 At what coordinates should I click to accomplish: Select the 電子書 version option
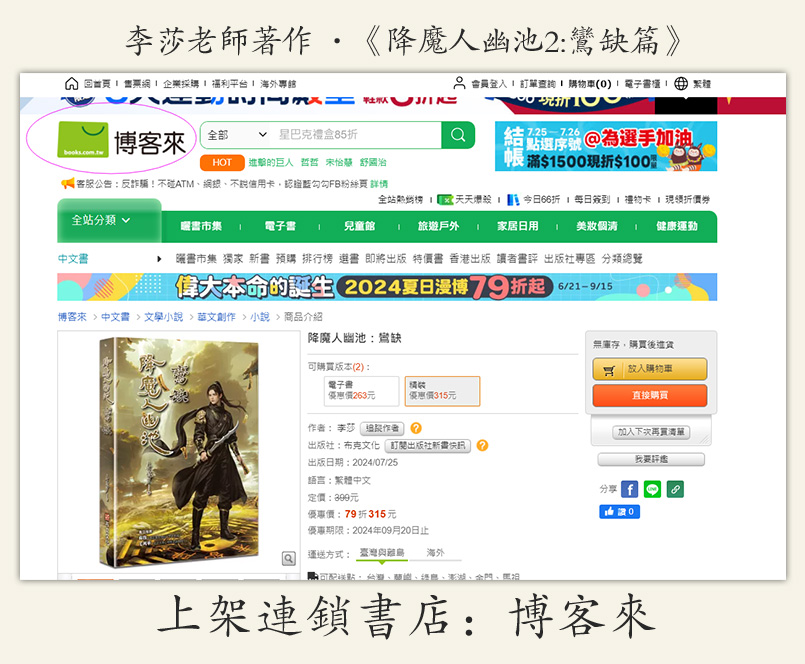coord(359,391)
